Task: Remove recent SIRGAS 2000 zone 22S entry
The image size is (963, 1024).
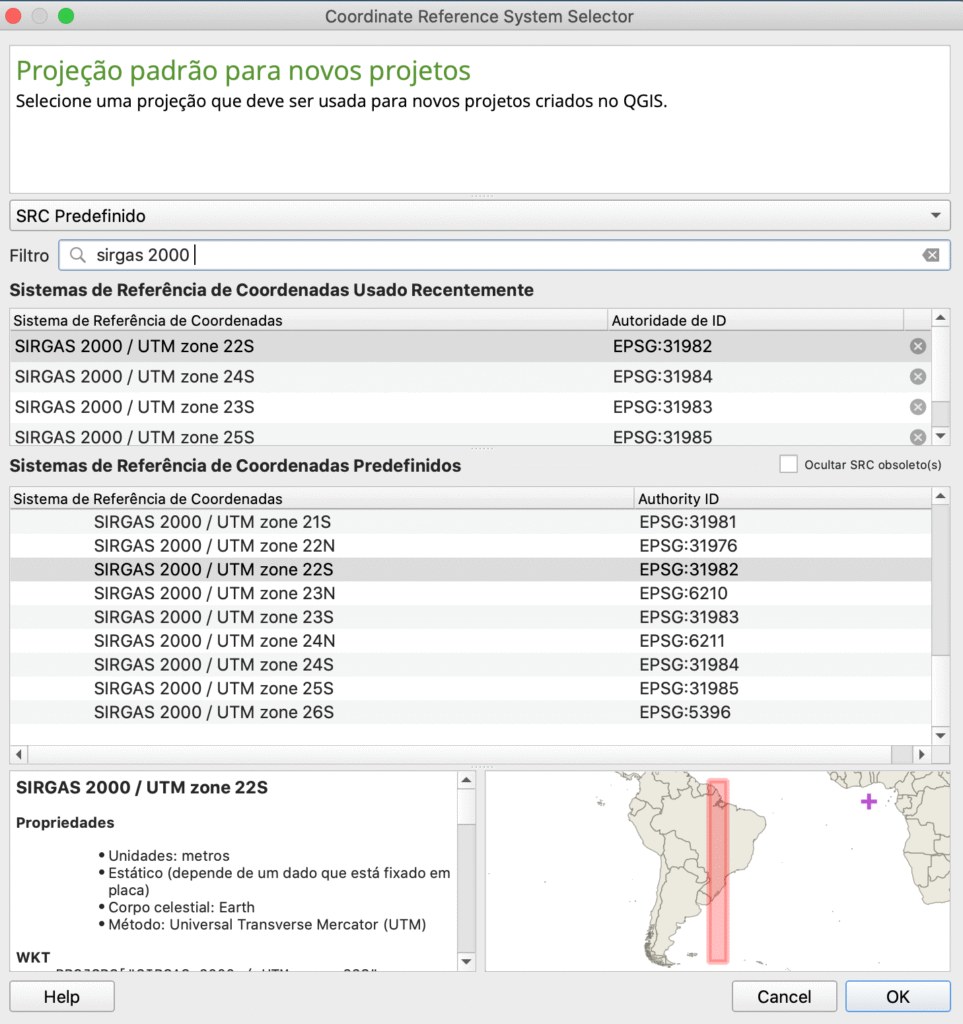Action: [x=917, y=346]
